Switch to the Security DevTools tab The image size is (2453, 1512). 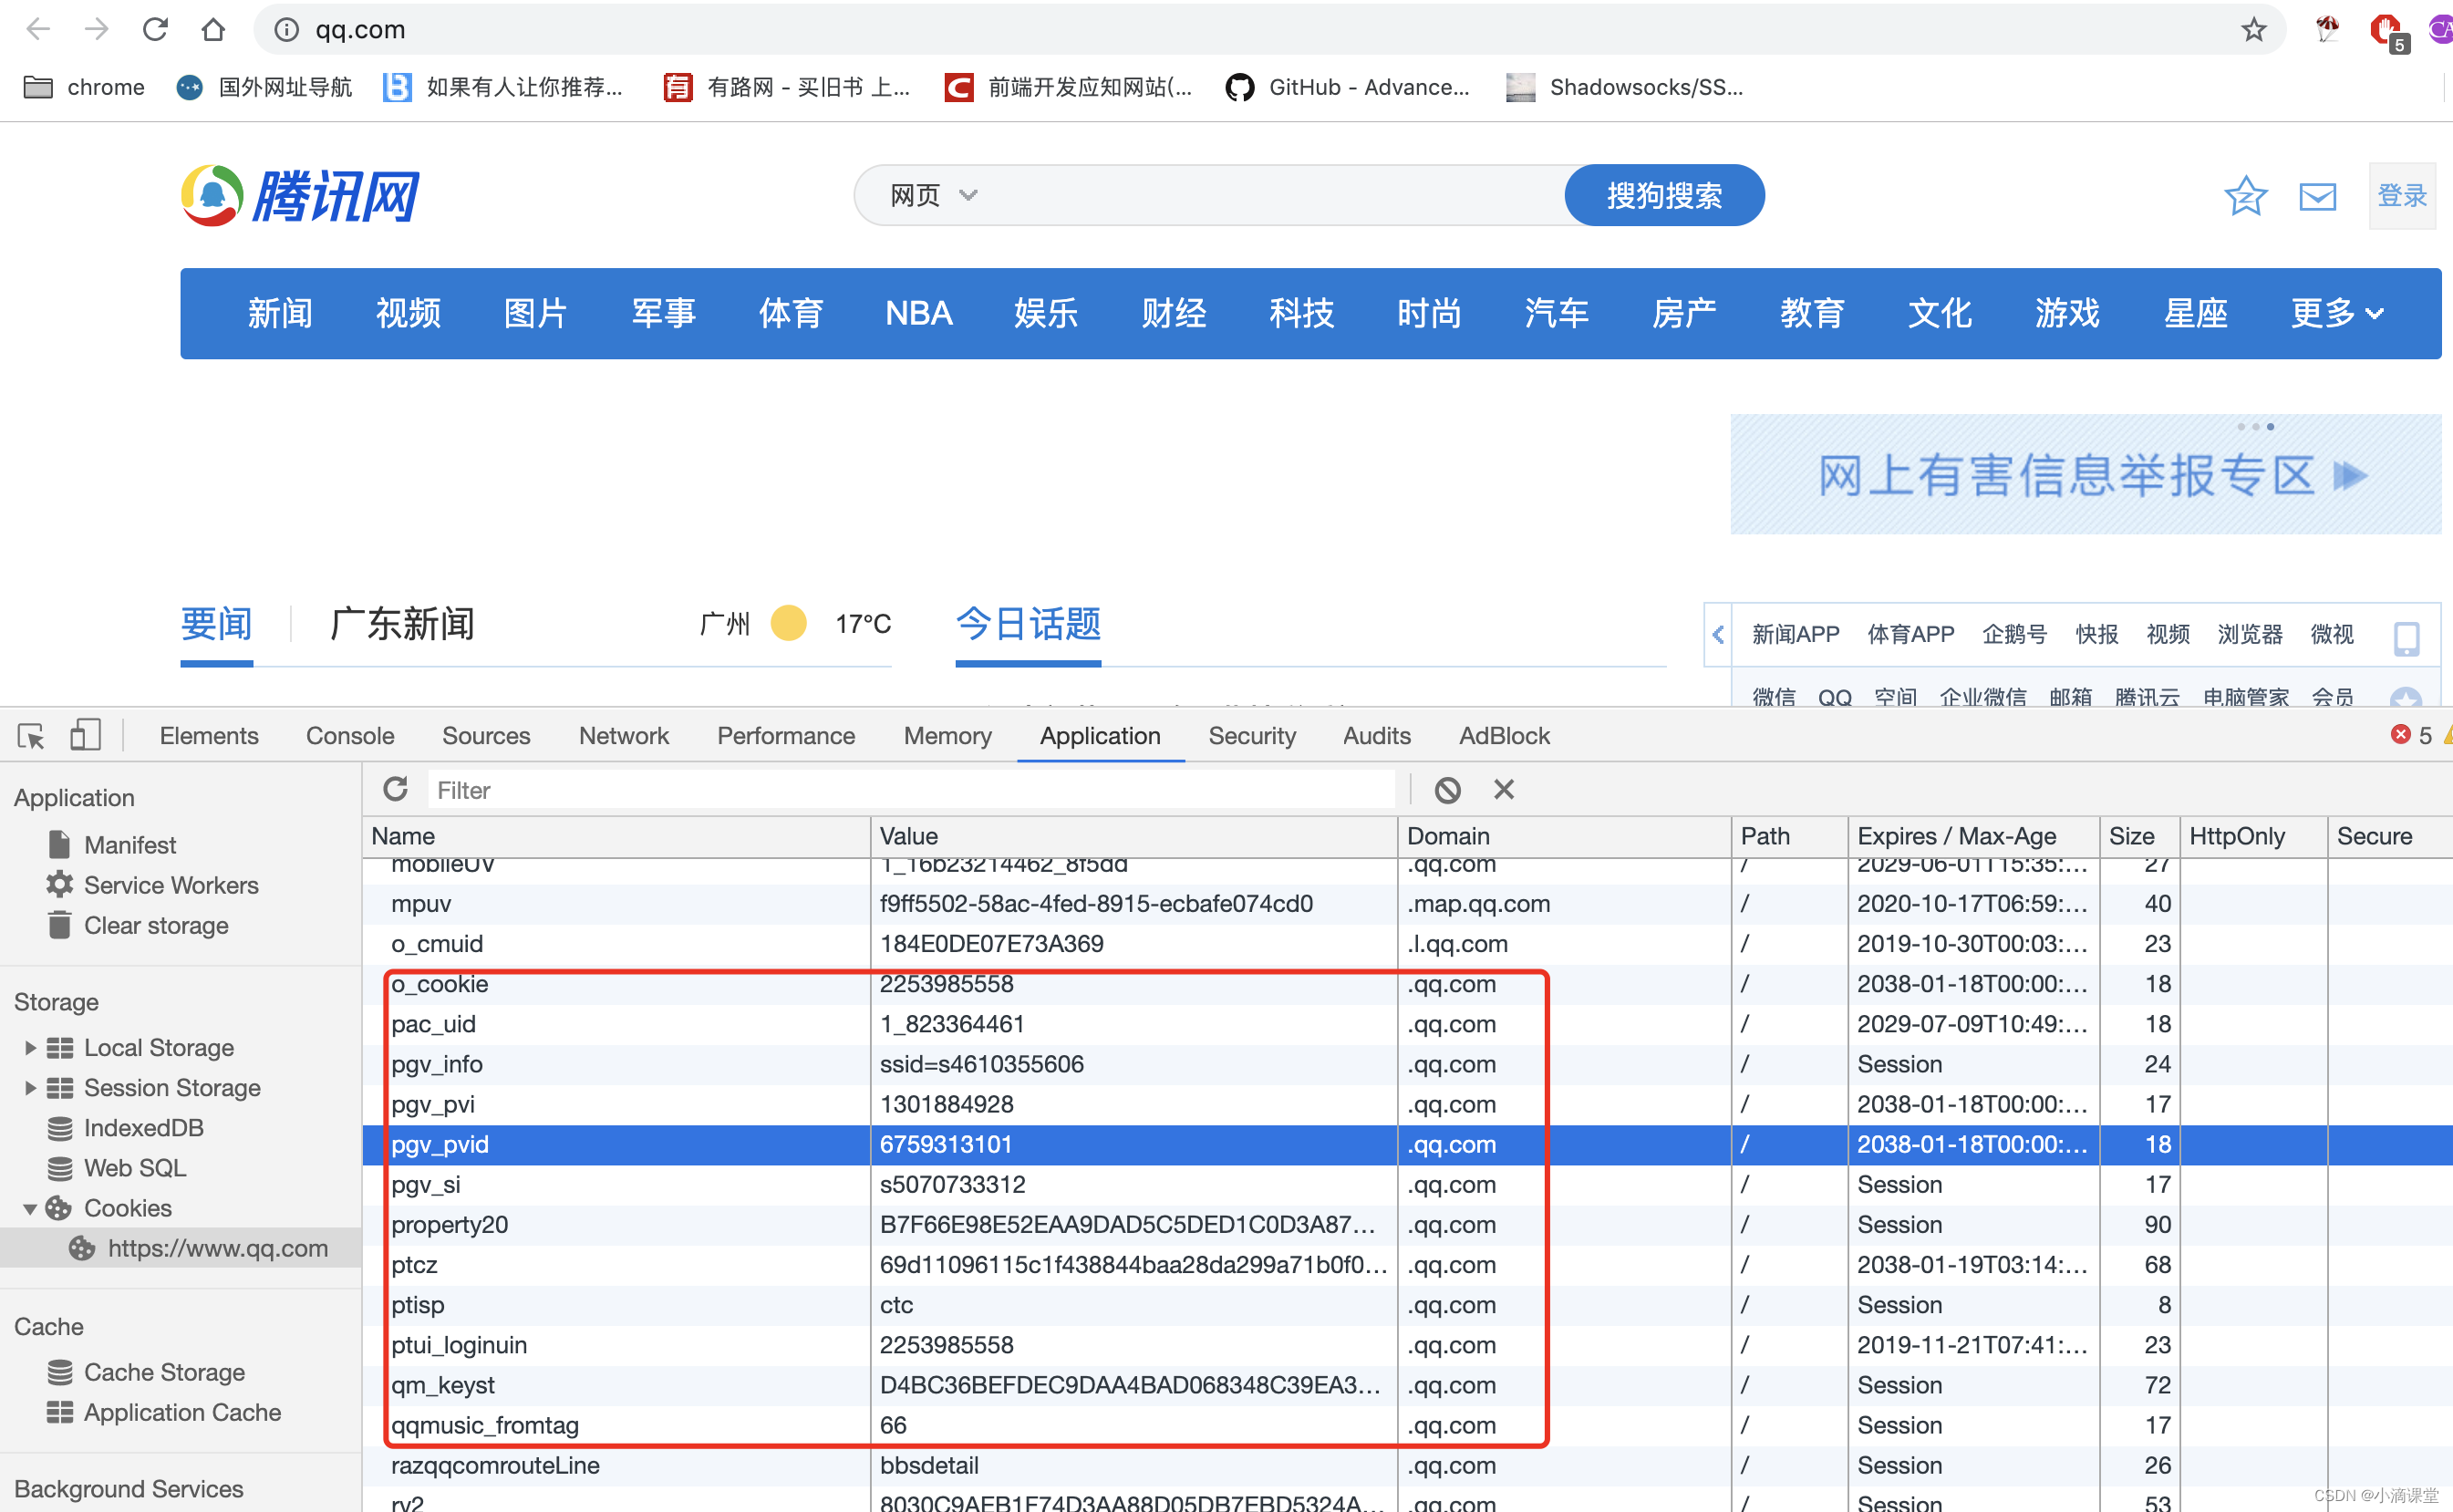click(x=1252, y=736)
